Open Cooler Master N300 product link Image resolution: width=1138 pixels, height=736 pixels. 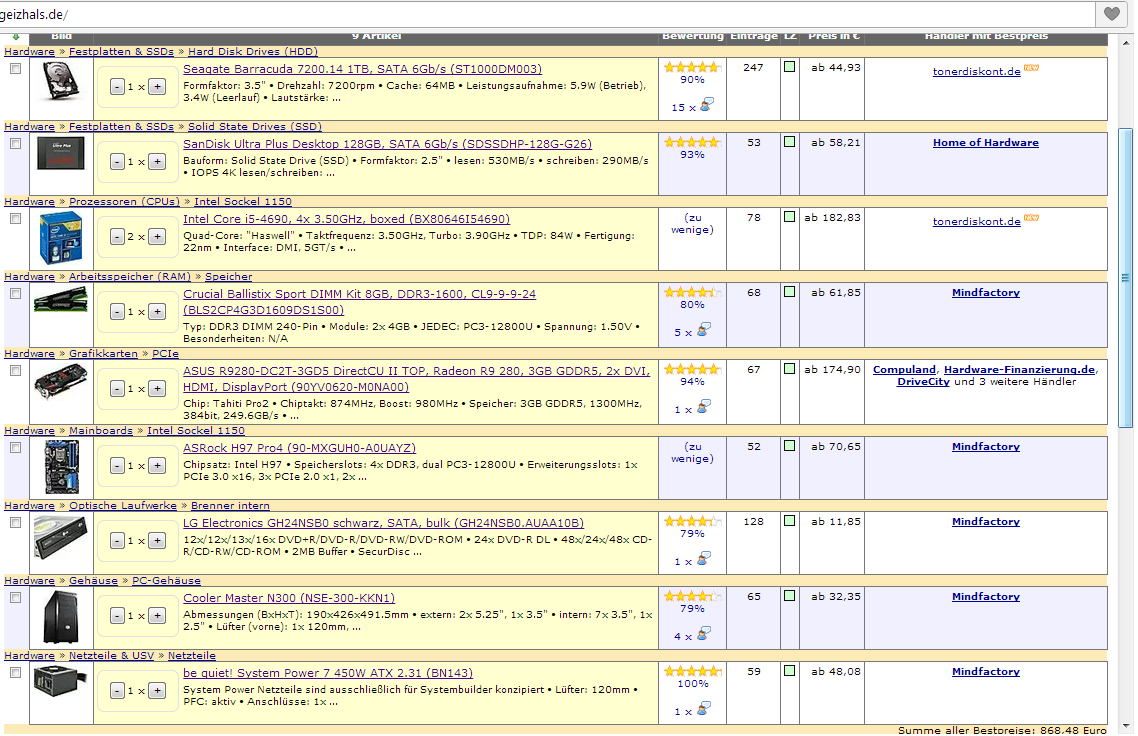289,598
